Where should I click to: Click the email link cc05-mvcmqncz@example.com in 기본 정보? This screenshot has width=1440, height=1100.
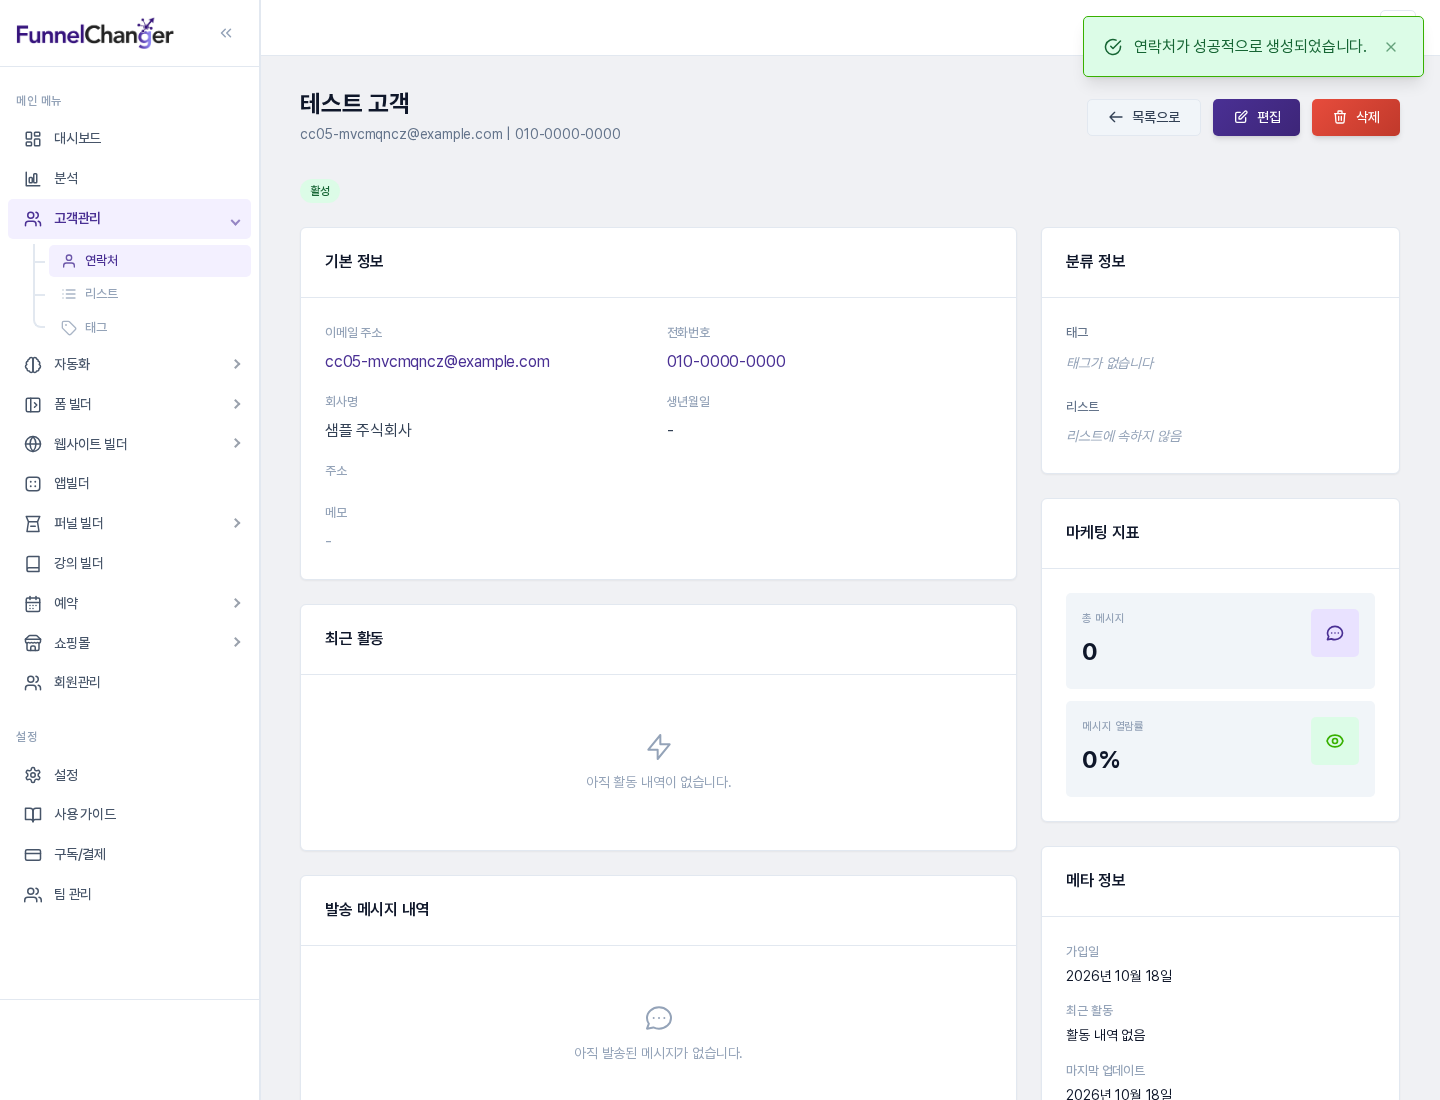(x=437, y=362)
